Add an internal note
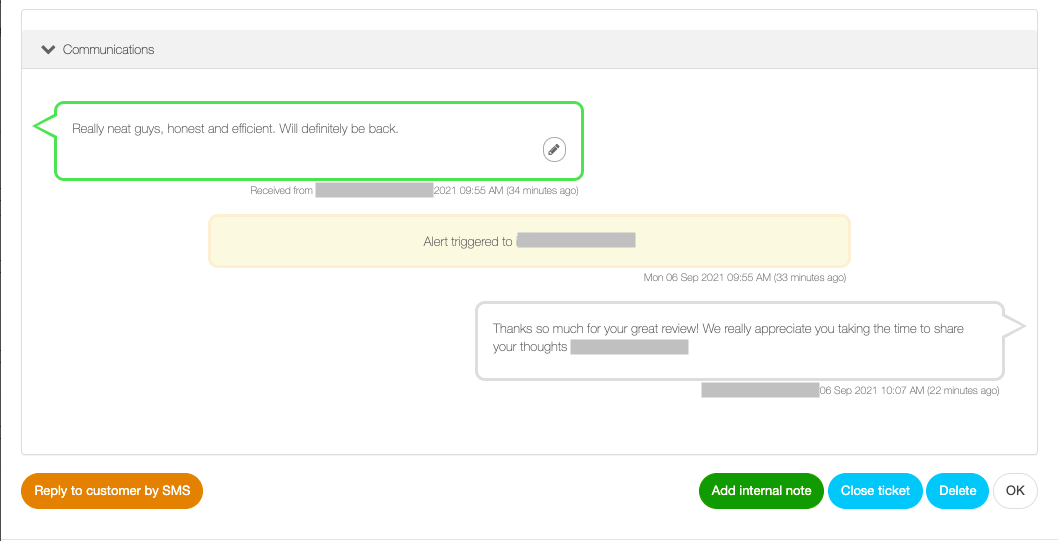 [761, 490]
